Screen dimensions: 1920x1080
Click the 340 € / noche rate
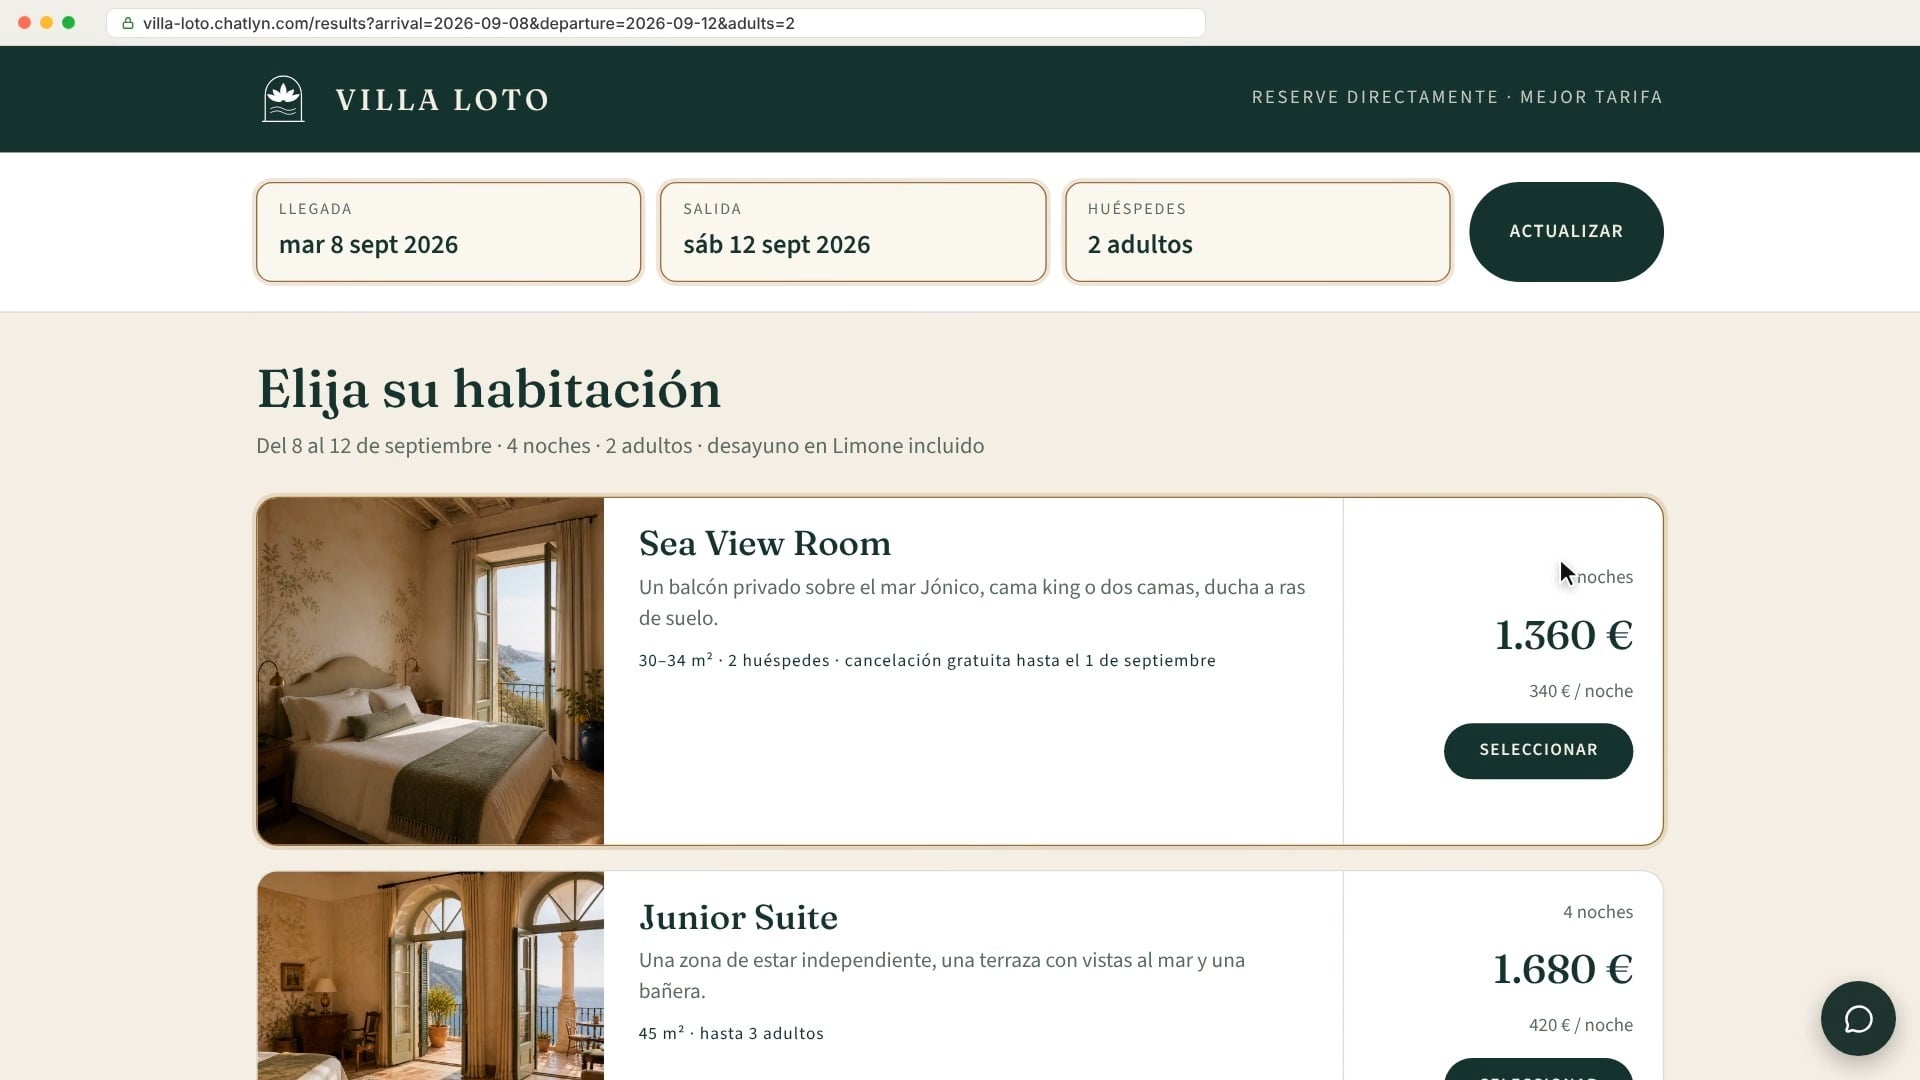pos(1580,691)
